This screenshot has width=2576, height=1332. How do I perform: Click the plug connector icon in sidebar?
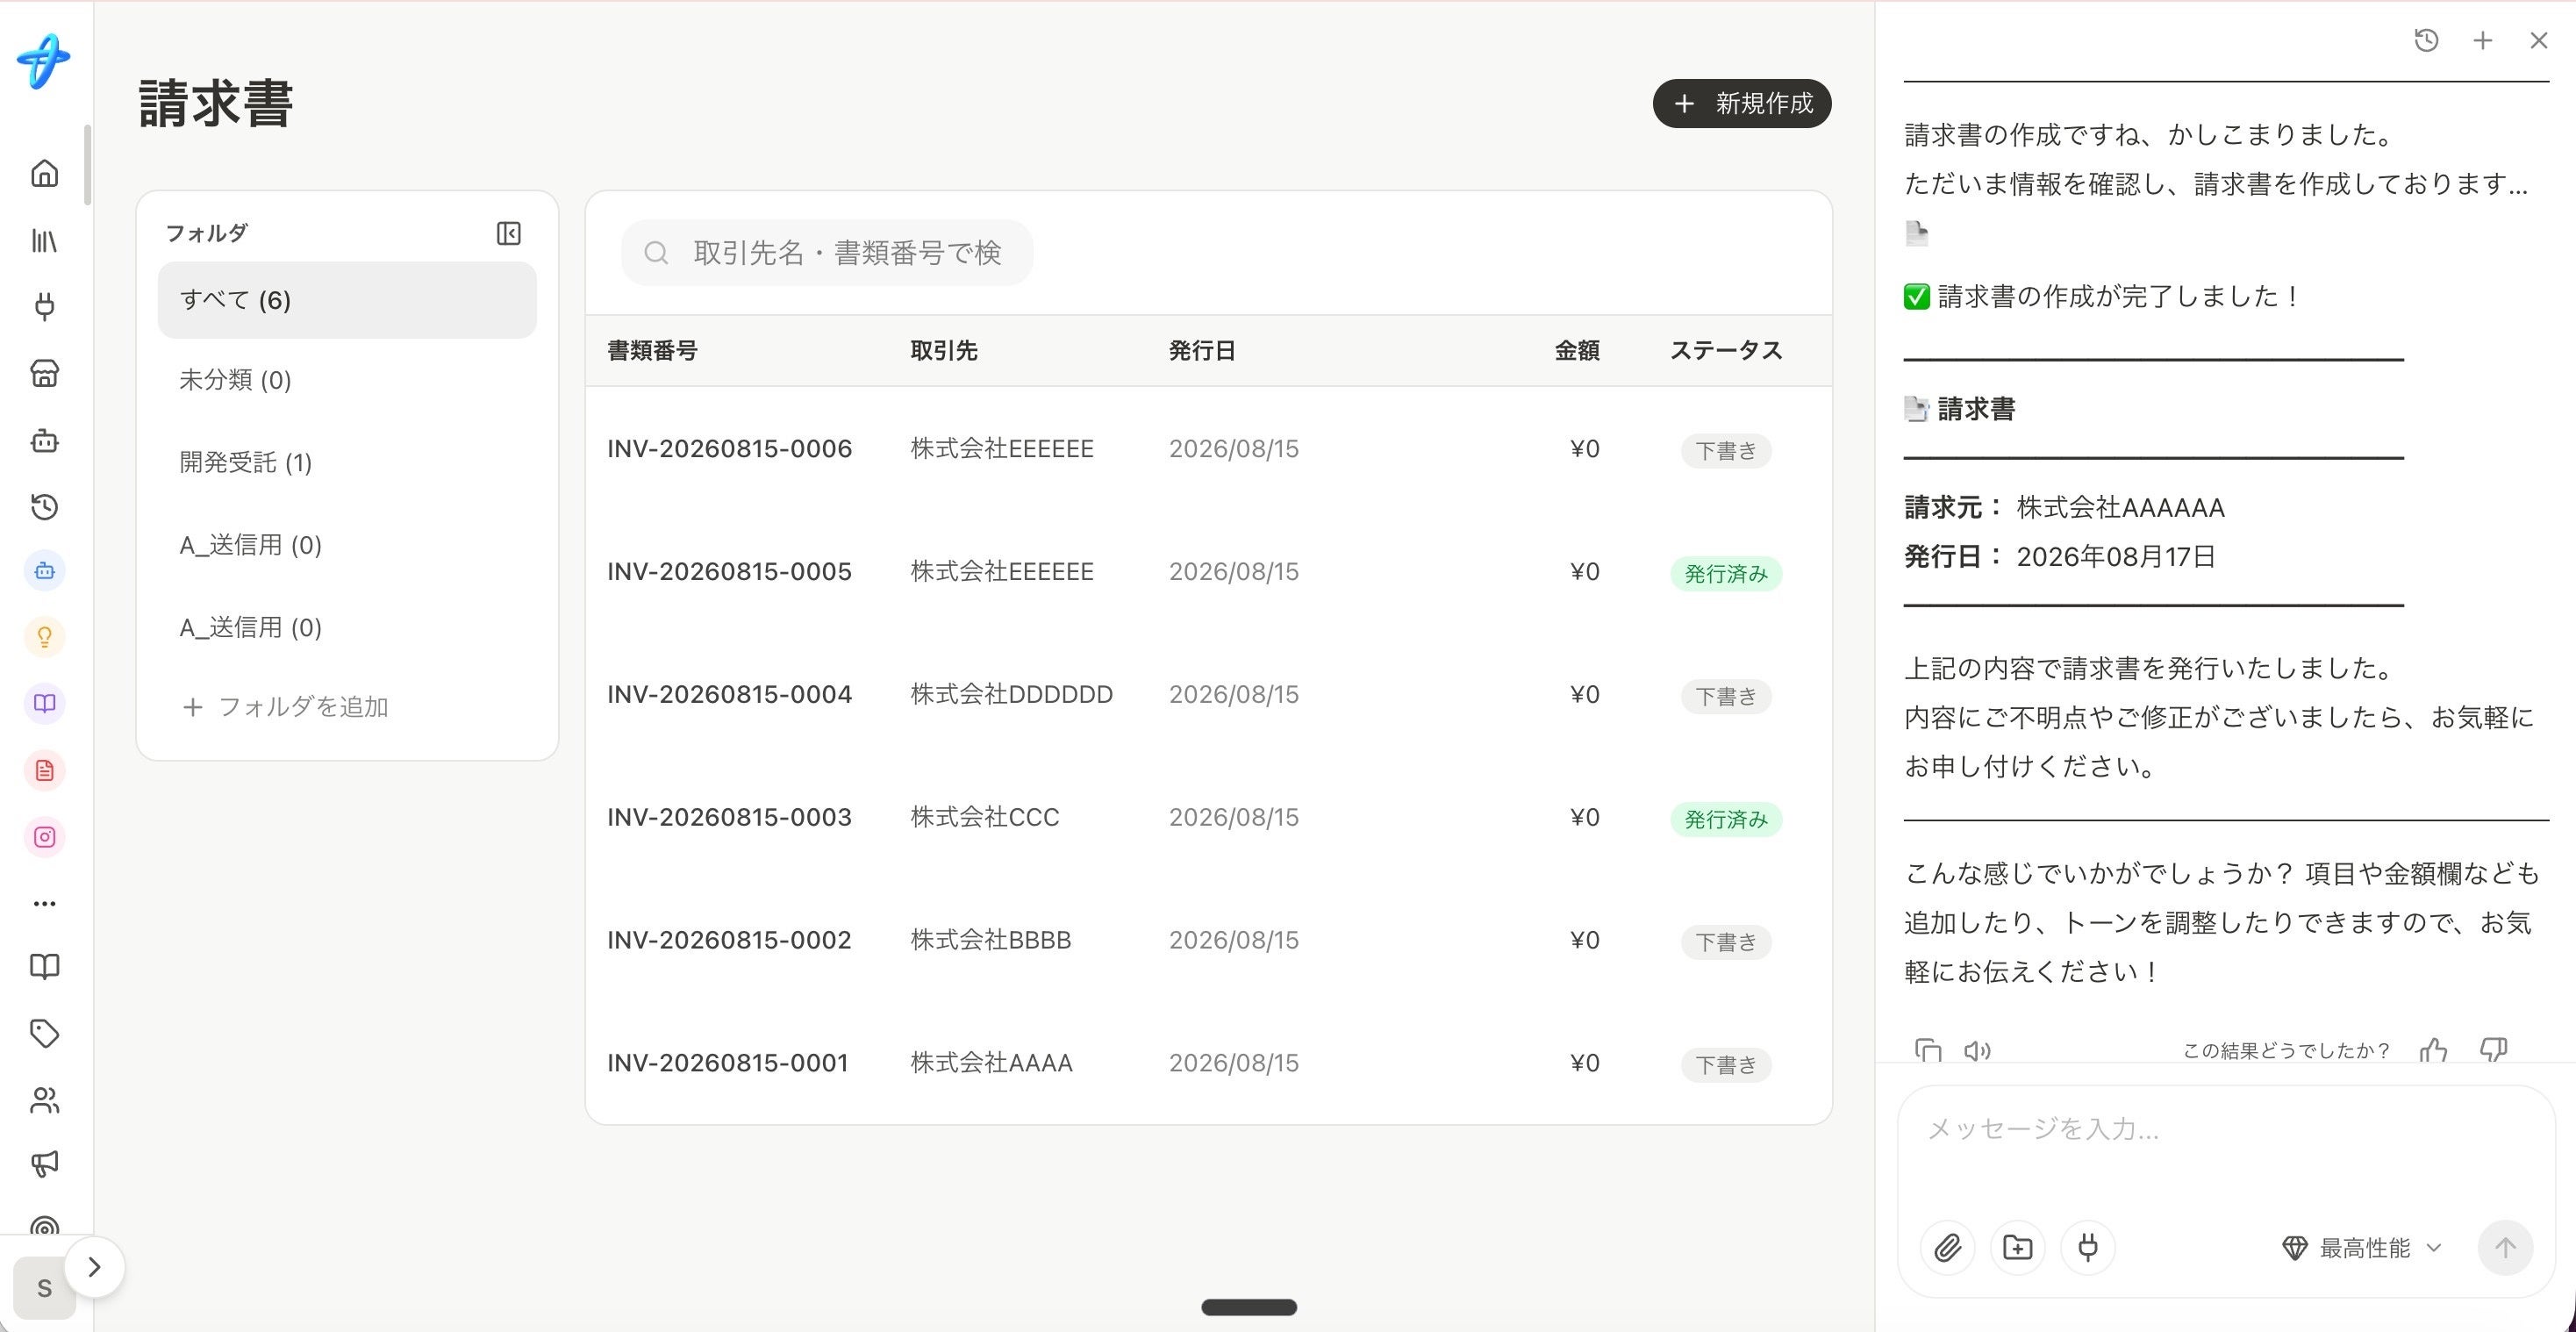tap(44, 306)
